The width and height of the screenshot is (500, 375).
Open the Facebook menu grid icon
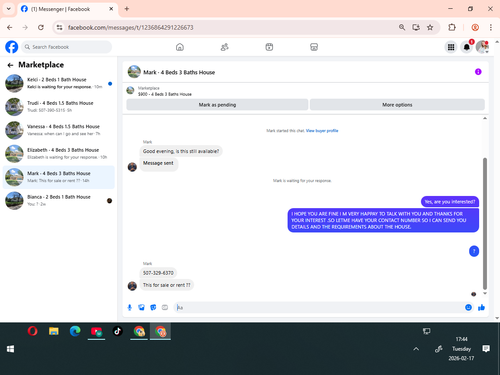pyautogui.click(x=451, y=47)
